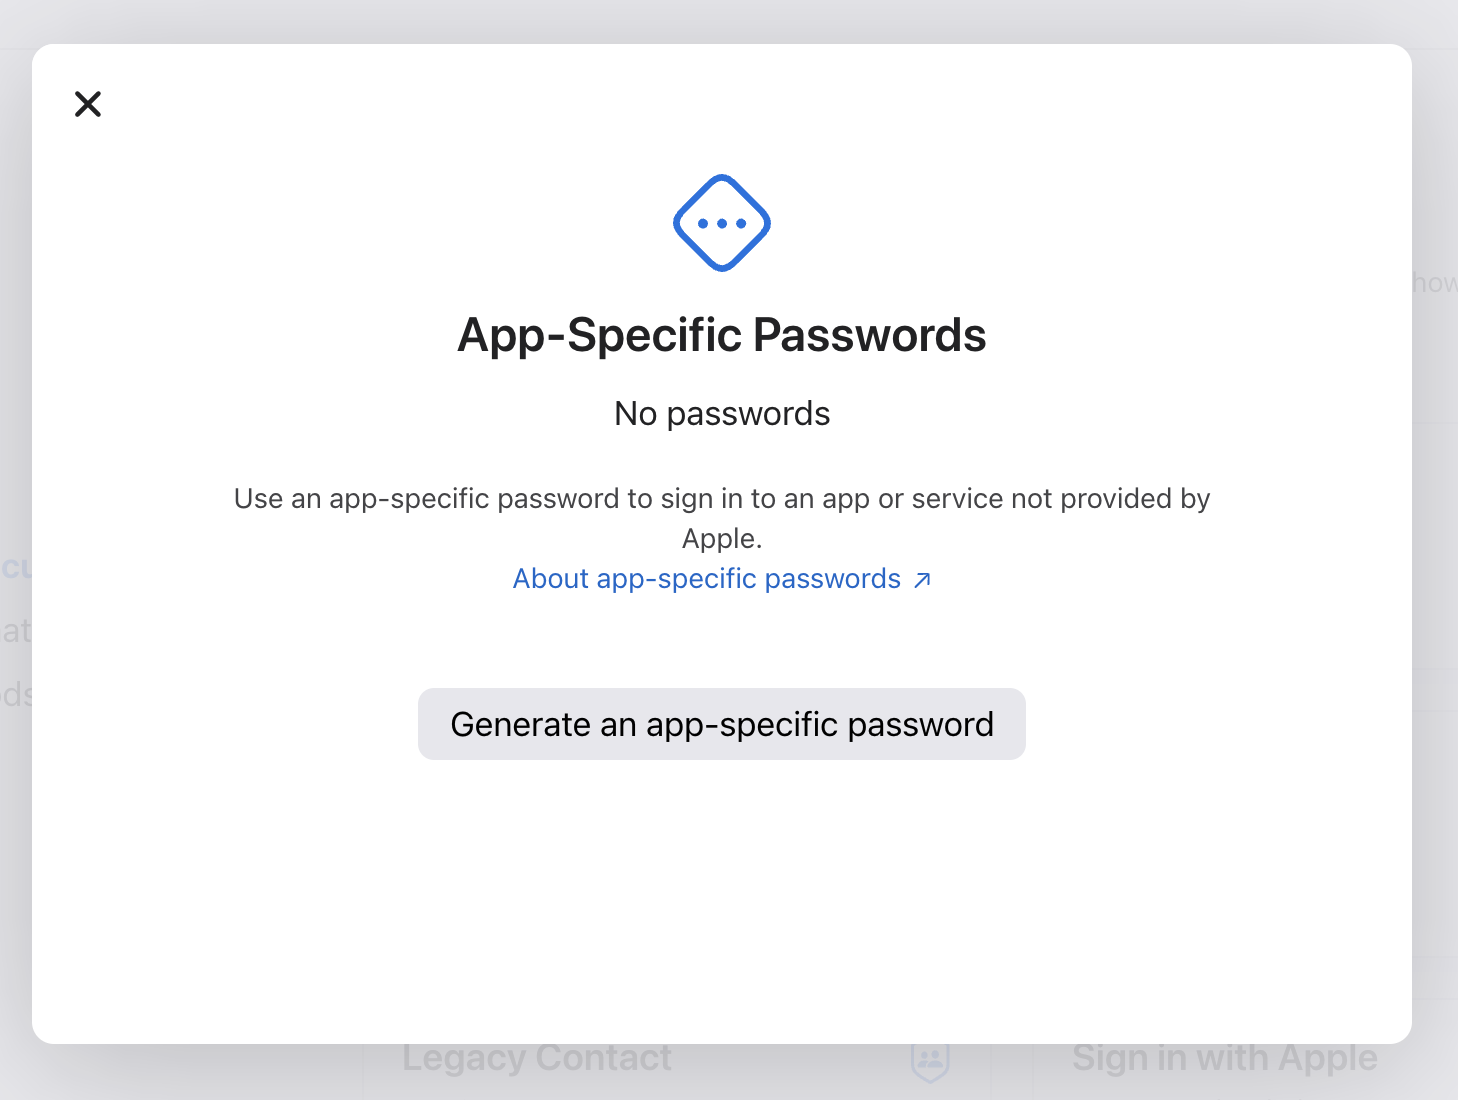
Task: Click the faded 'at' text at left edge
Action: 16,631
